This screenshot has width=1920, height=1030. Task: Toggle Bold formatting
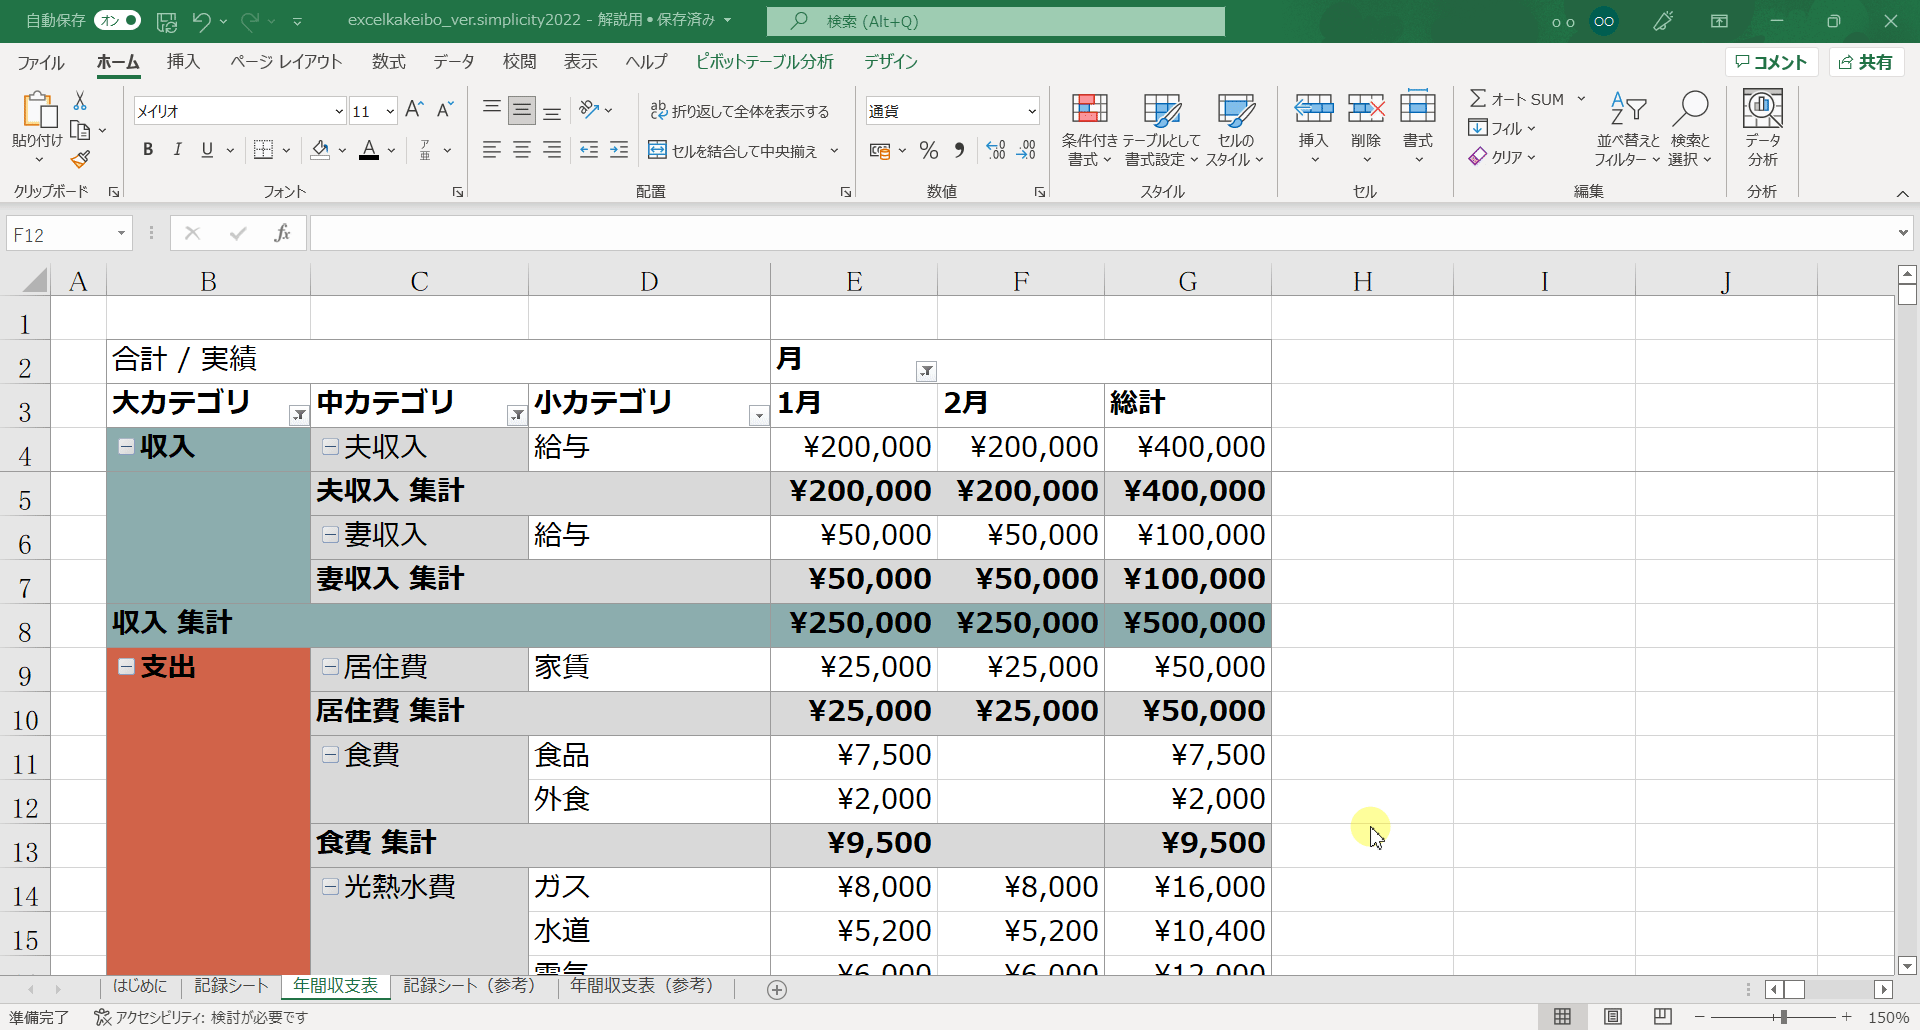pyautogui.click(x=148, y=150)
